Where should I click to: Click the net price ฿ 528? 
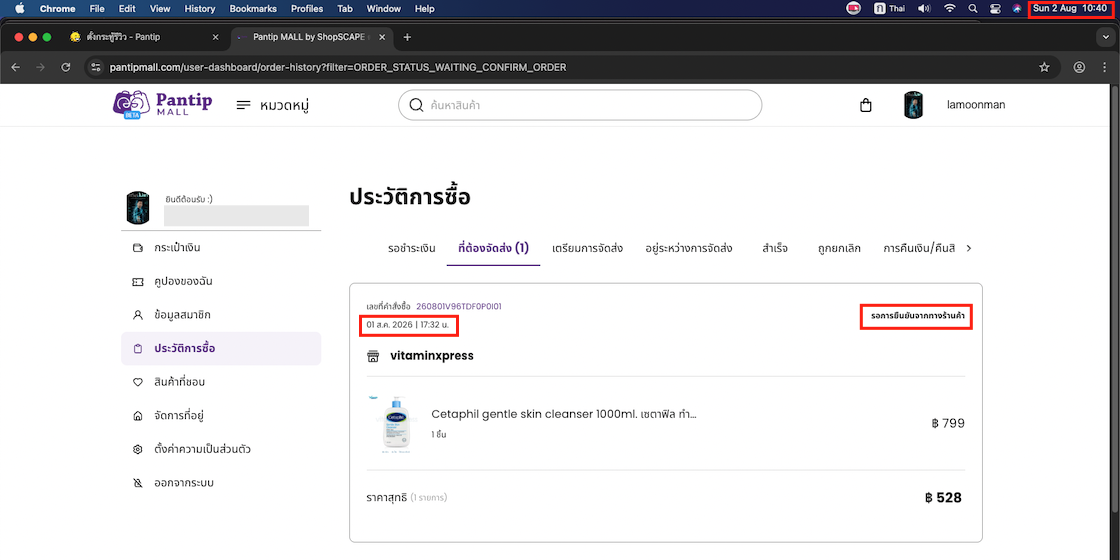(x=943, y=498)
